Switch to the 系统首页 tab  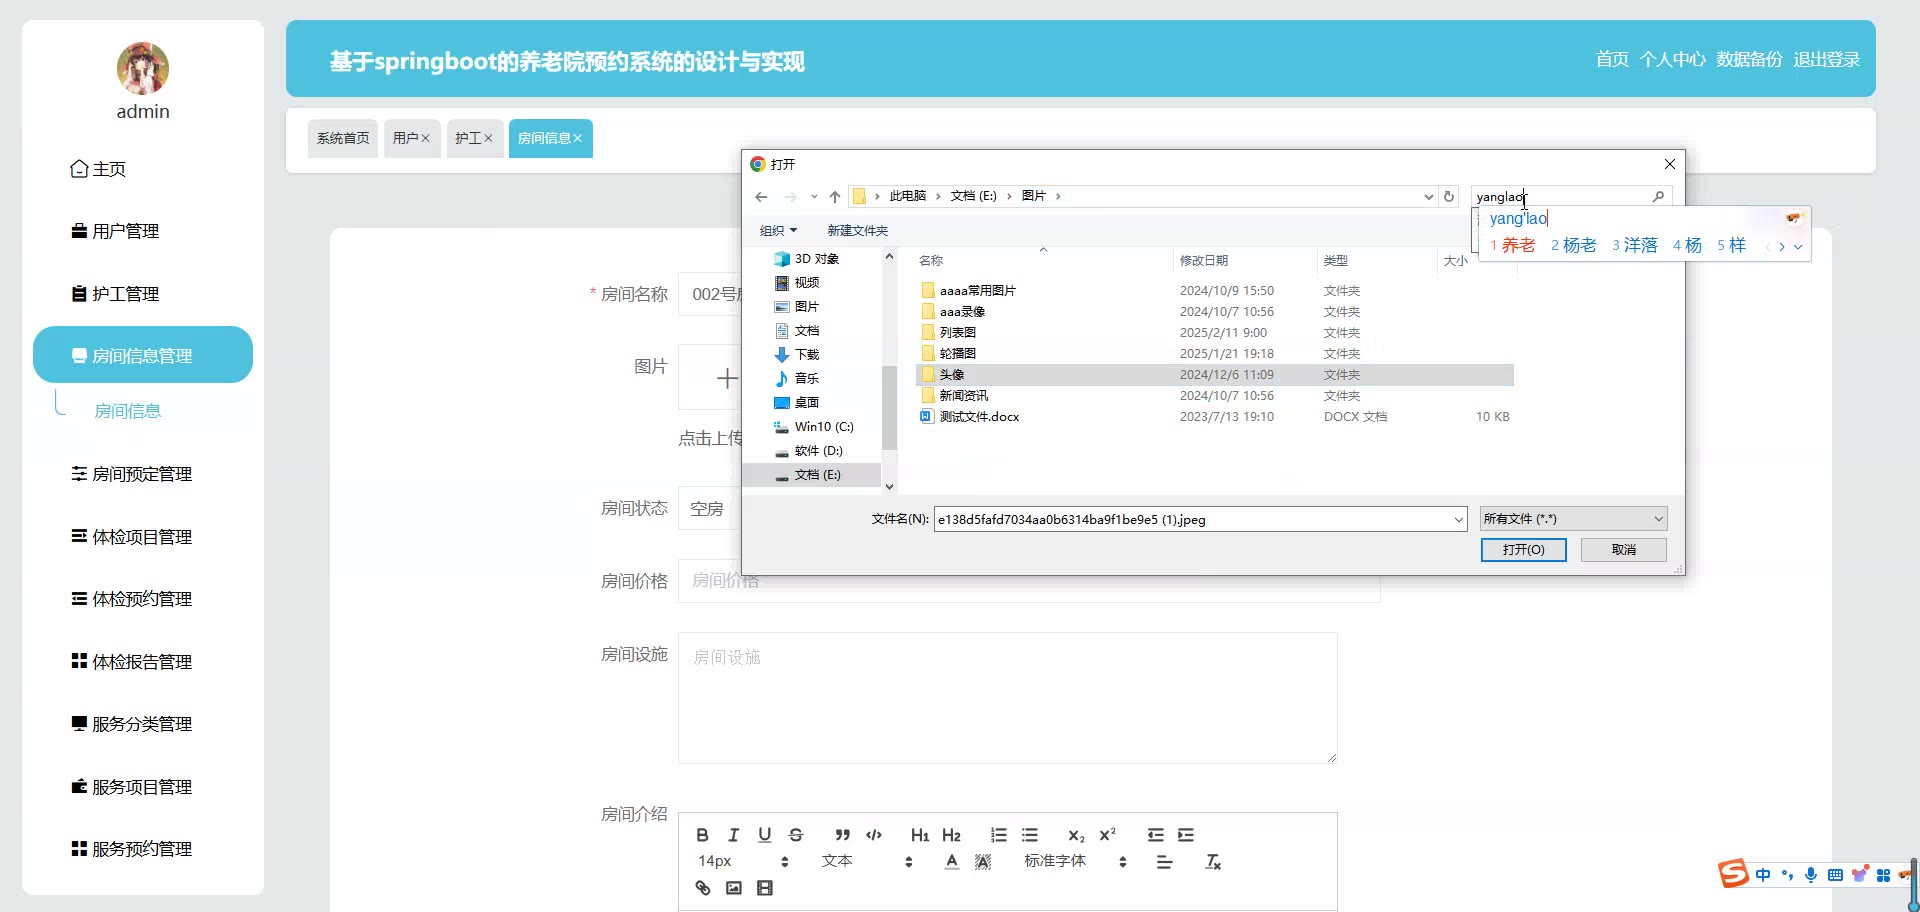click(343, 138)
